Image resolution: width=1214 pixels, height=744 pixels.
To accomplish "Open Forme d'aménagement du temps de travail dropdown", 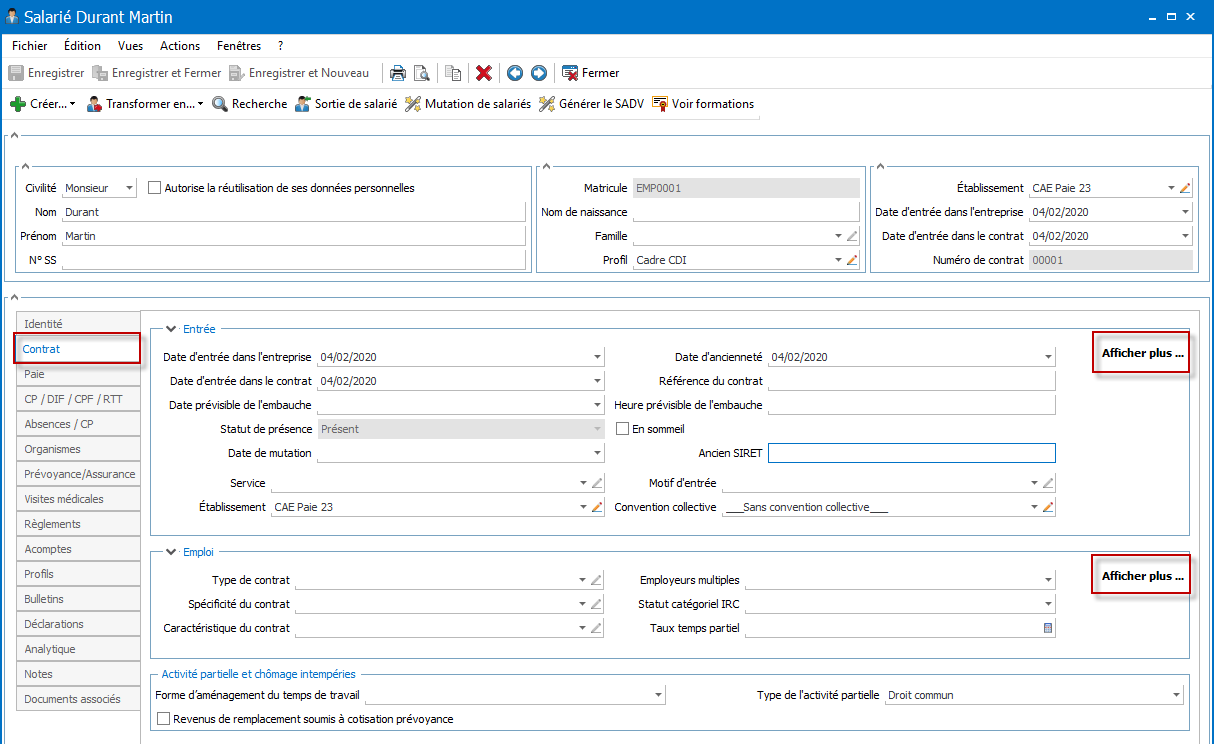I will [657, 695].
